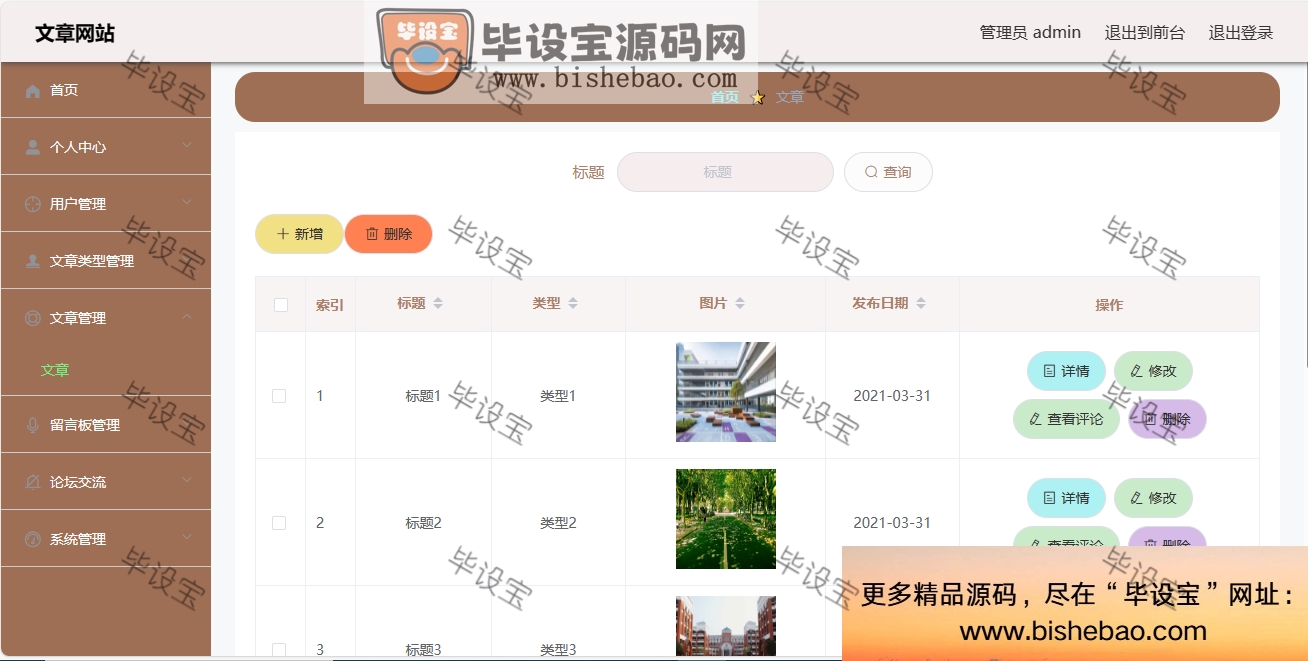Click the icon beside 用户管理

32,204
